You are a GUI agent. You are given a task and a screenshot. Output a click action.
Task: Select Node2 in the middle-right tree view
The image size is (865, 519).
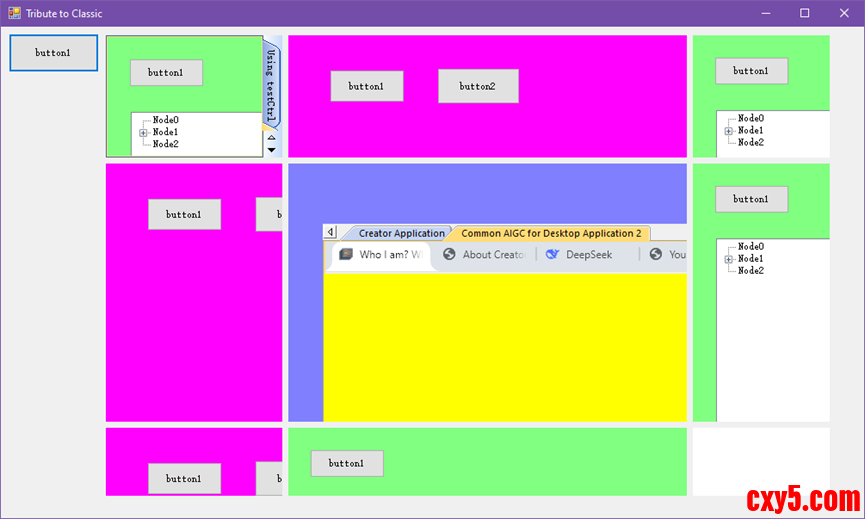750,271
